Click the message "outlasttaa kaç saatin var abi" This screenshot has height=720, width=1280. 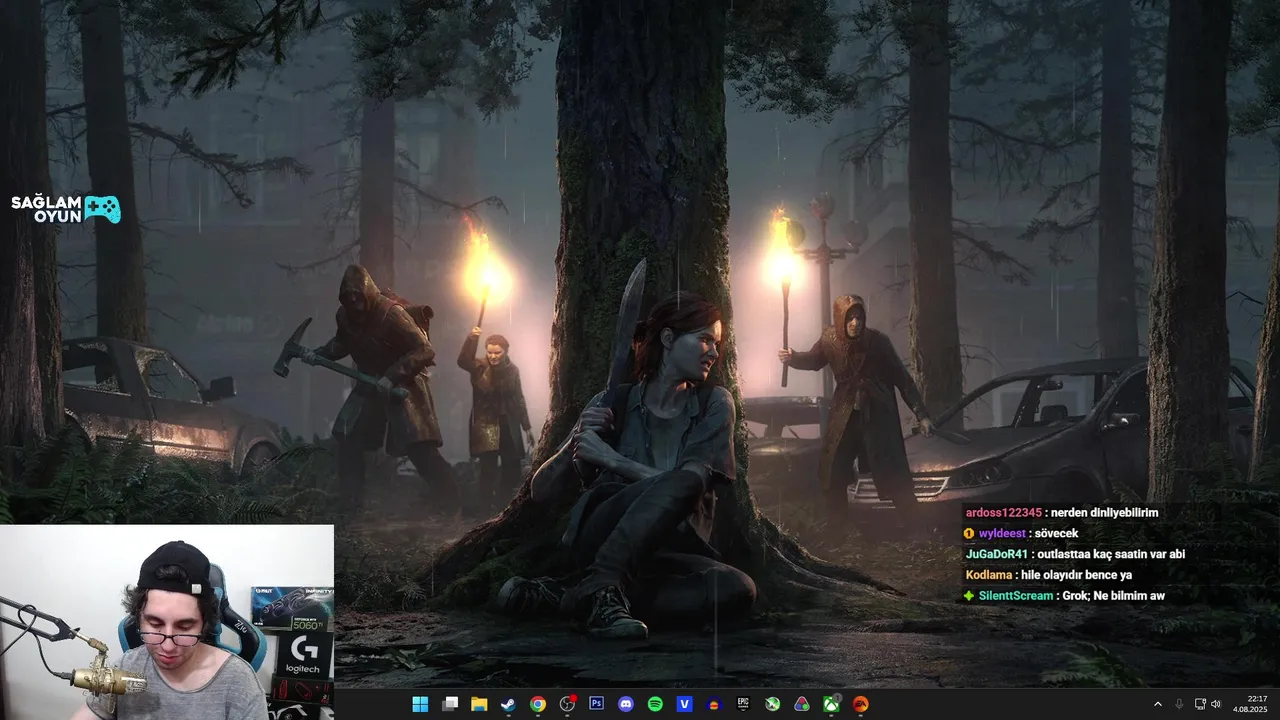pyautogui.click(x=1111, y=554)
